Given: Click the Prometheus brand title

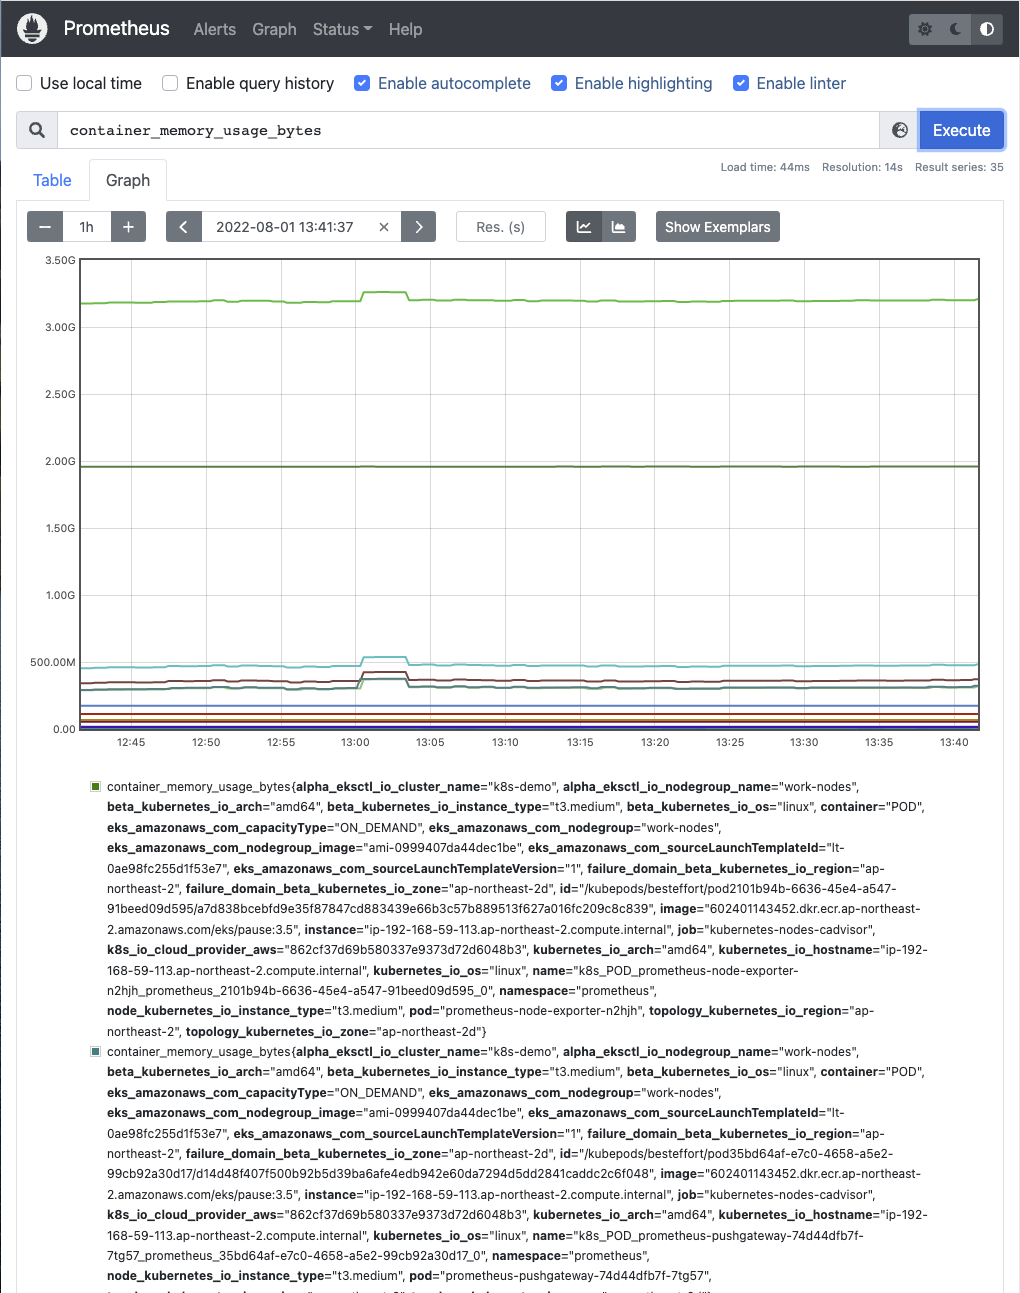Looking at the screenshot, I should pyautogui.click(x=116, y=28).
